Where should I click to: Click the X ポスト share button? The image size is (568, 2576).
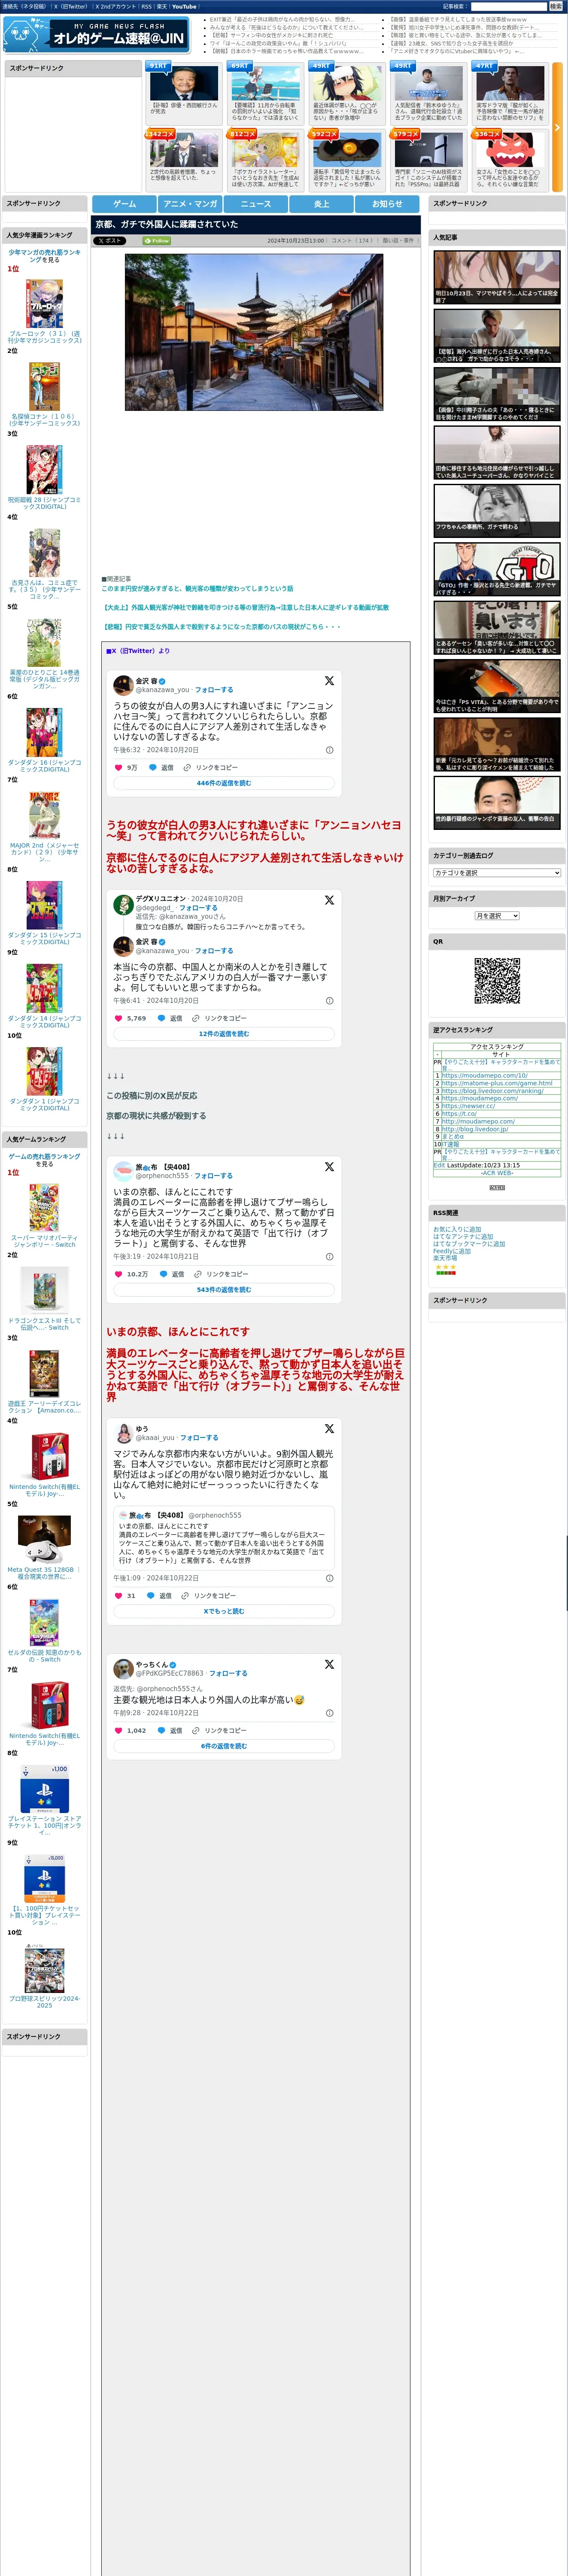click(110, 241)
